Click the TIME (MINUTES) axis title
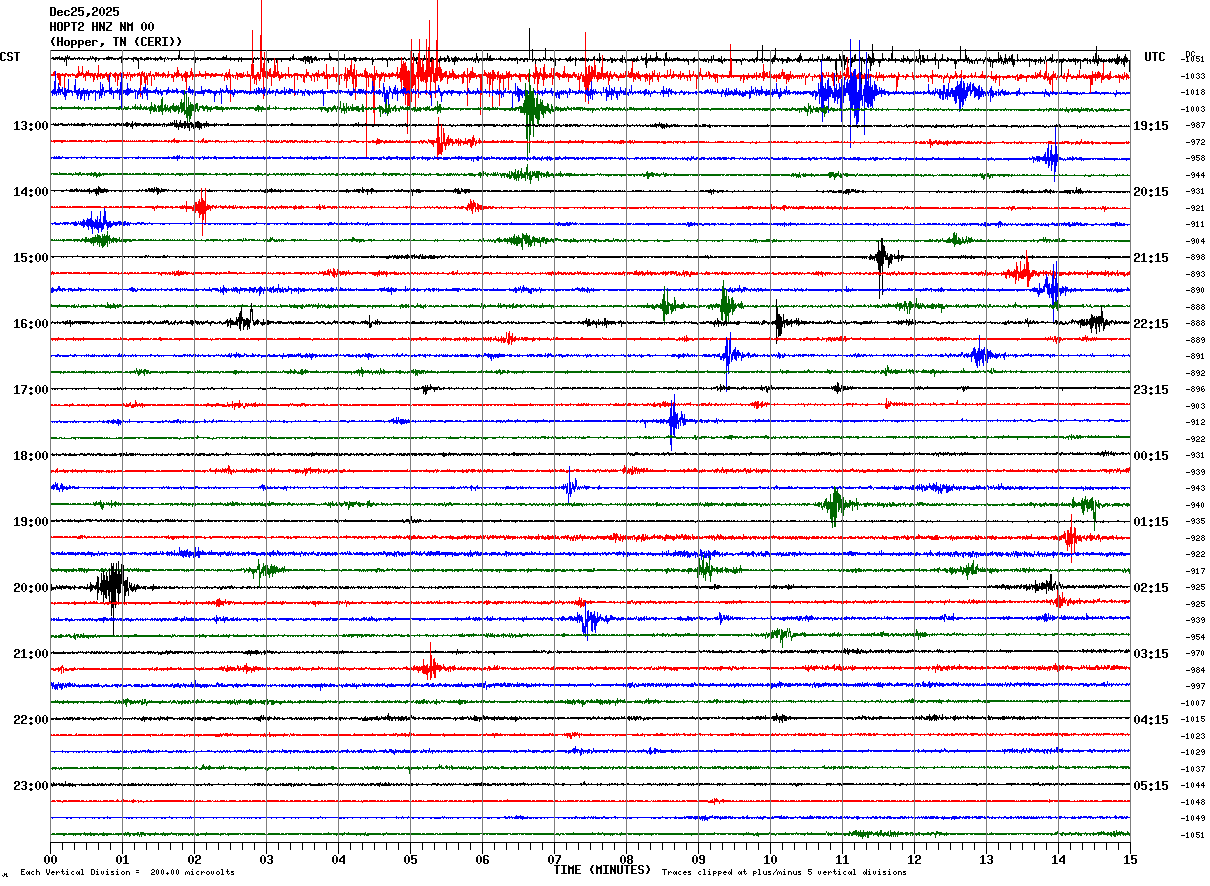The height and width of the screenshot is (886, 1210). click(602, 870)
